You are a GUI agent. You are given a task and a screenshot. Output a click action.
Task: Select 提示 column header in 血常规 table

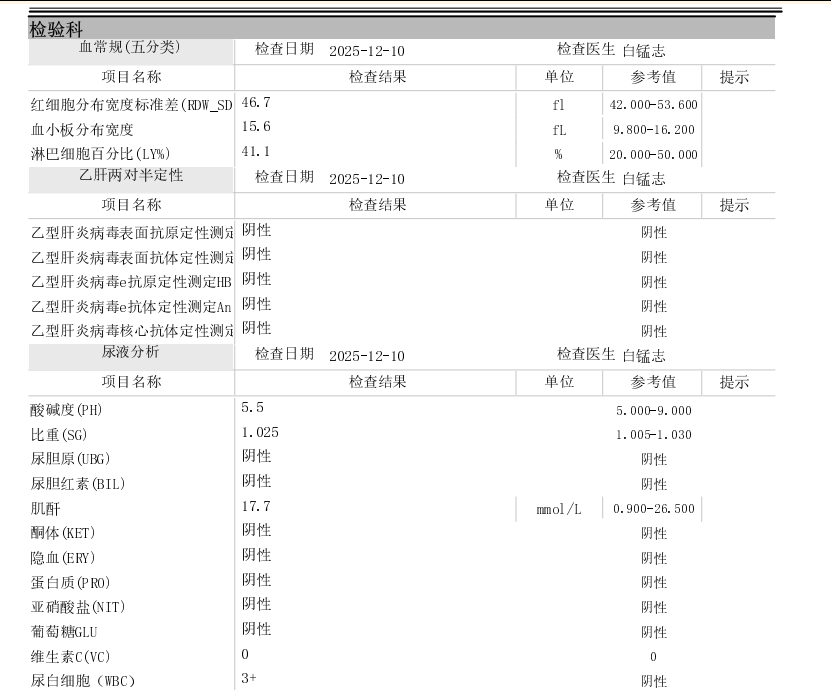click(x=734, y=77)
